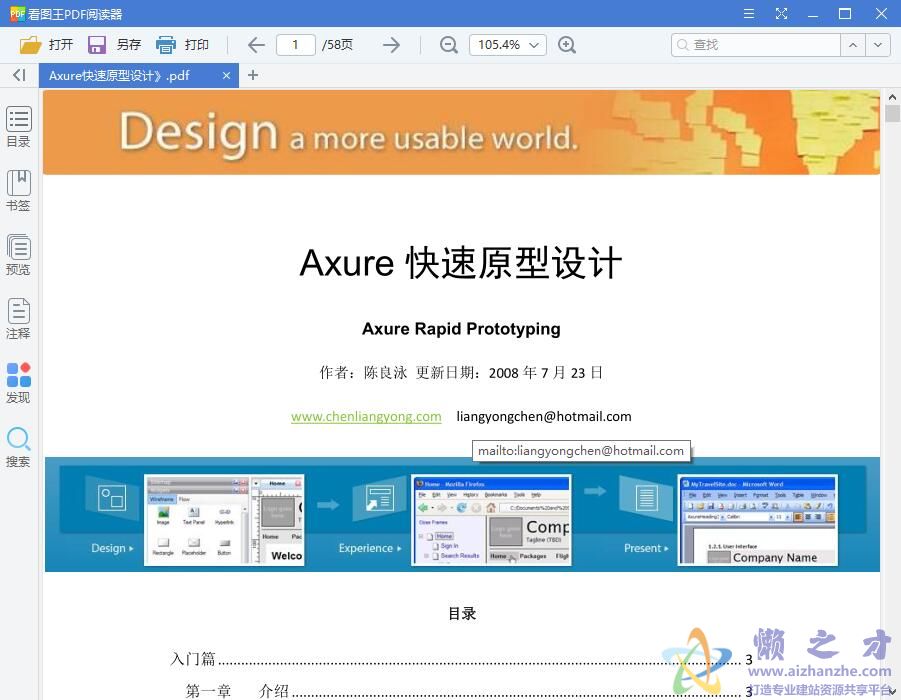
Task: Close the Axure PDF tab
Action: [226, 75]
